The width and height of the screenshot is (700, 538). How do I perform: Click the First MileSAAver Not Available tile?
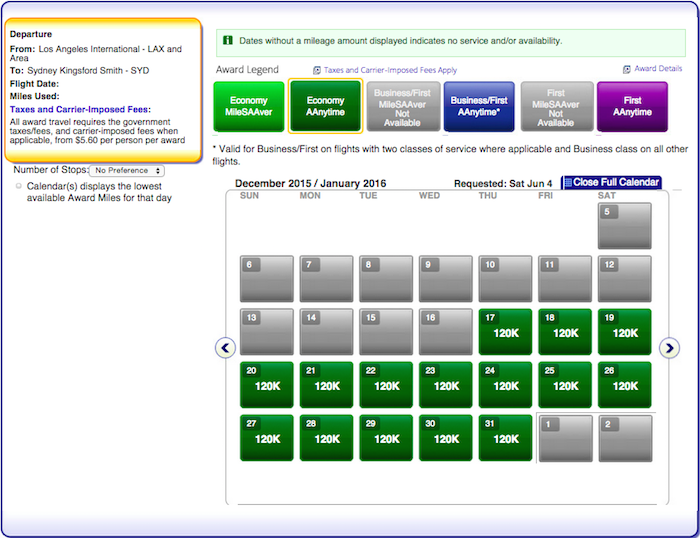[x=556, y=106]
